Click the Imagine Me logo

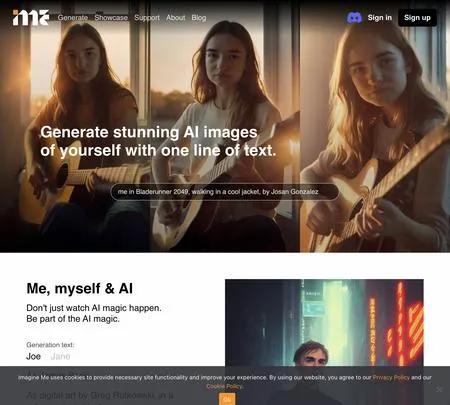31,18
